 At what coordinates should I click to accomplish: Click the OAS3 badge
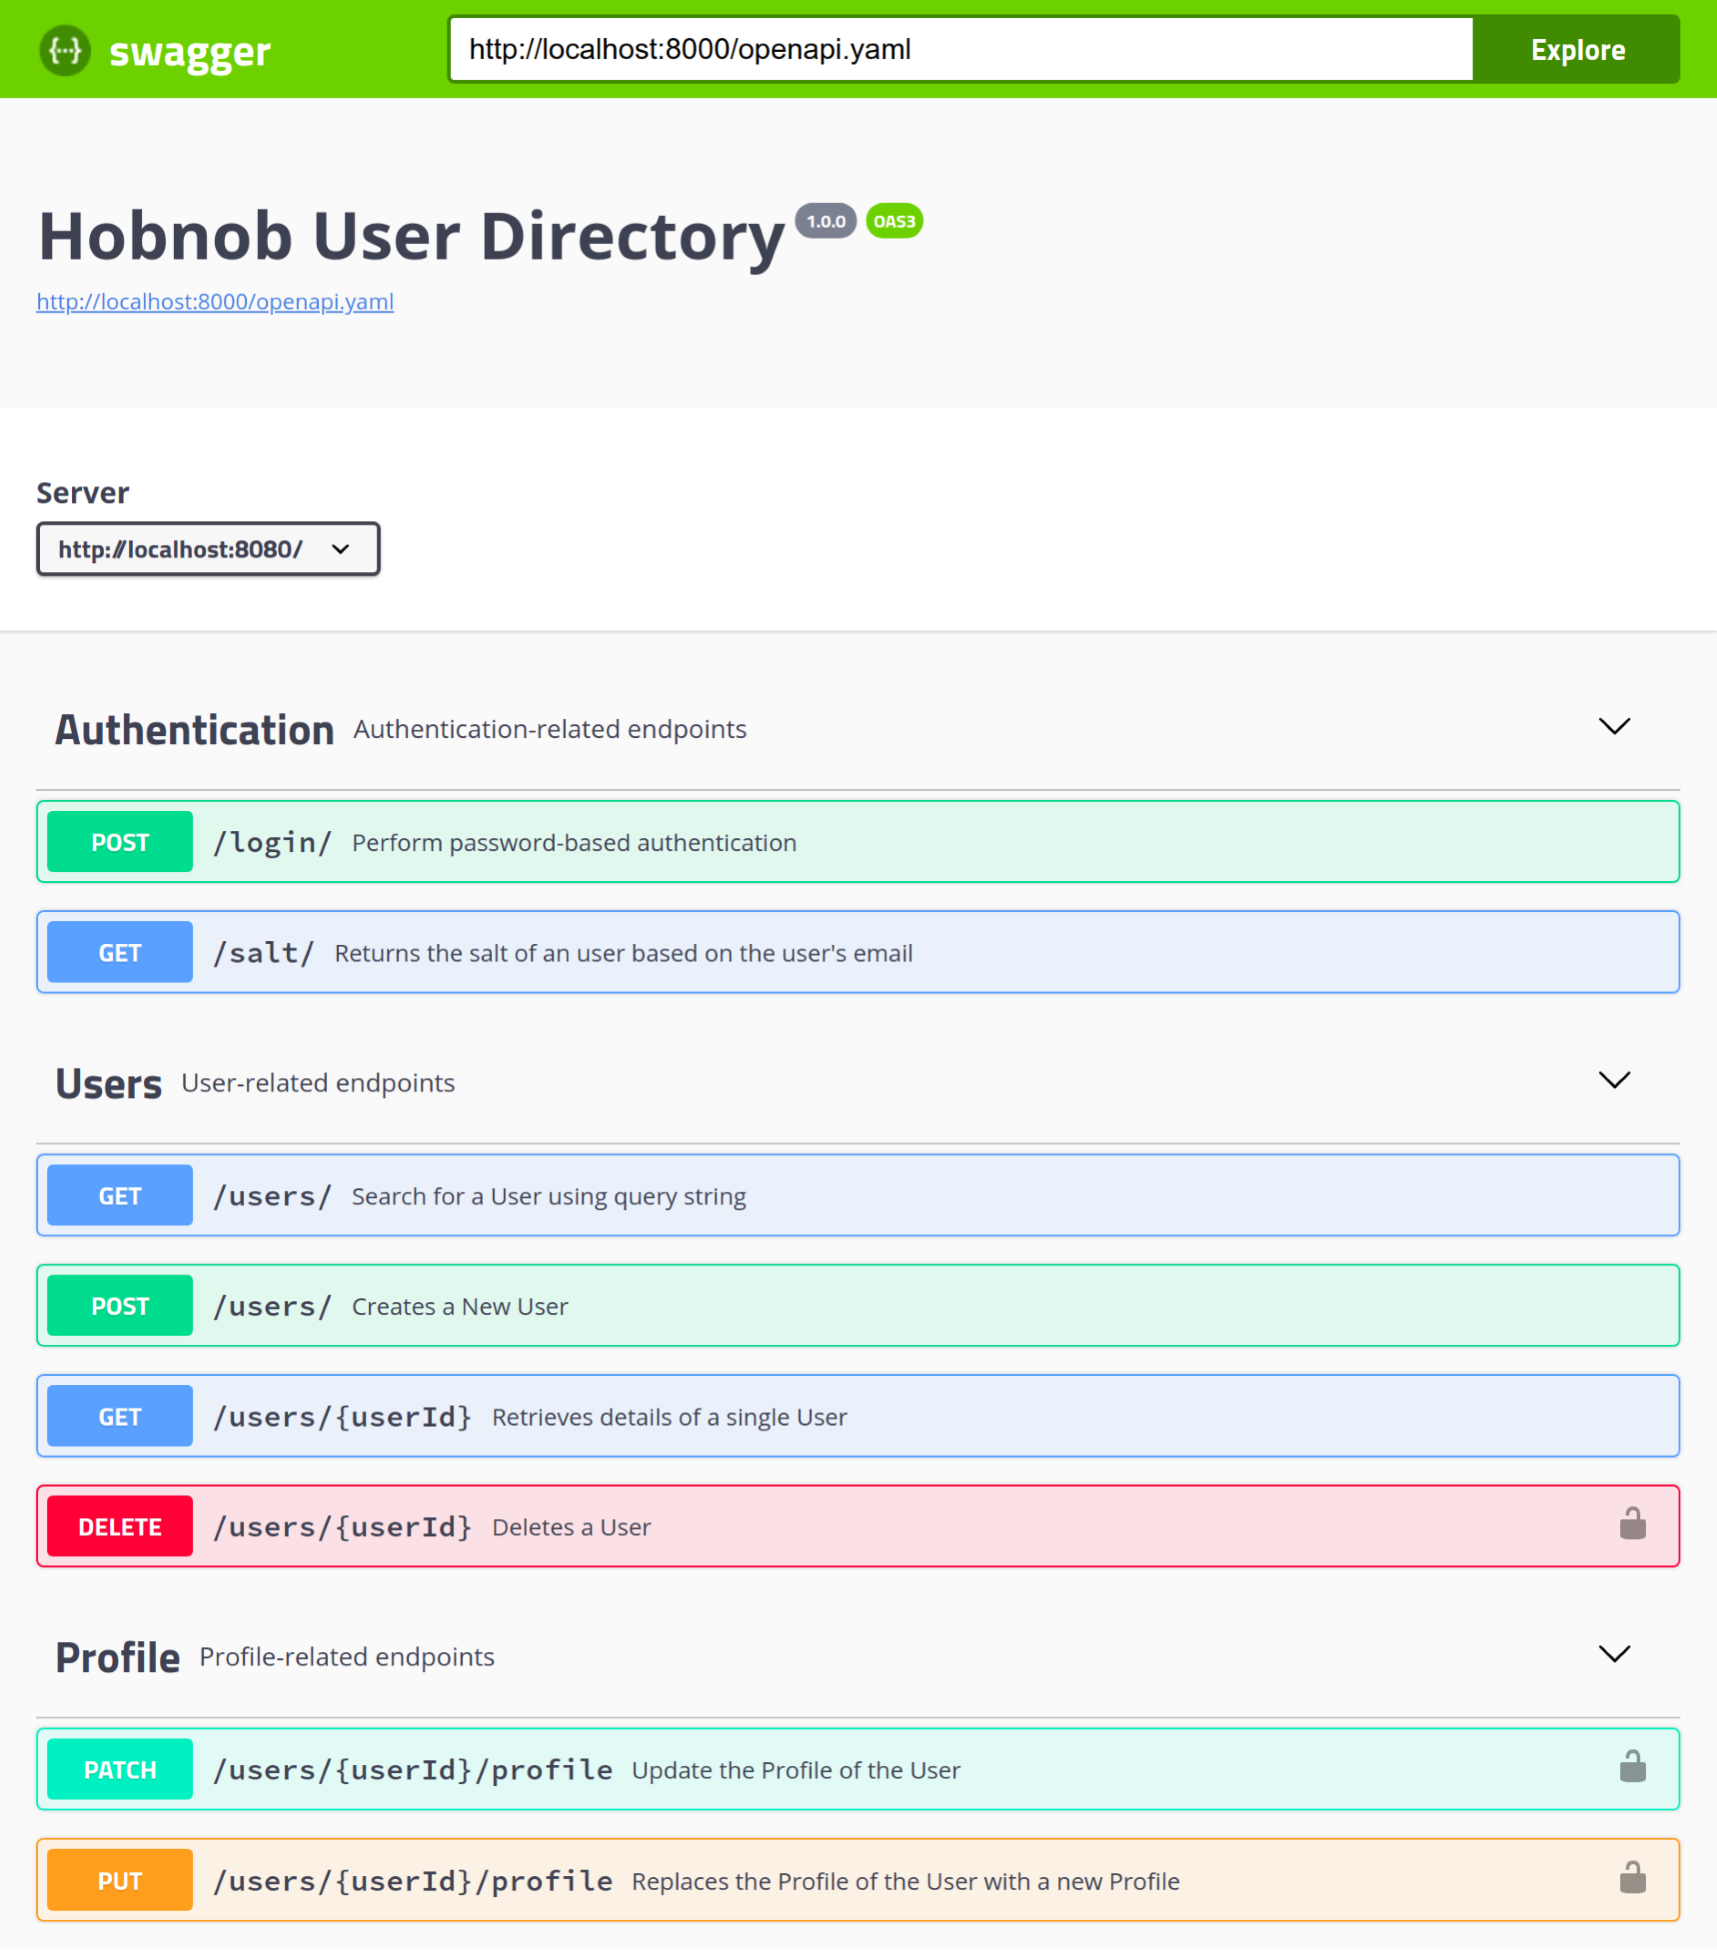(893, 221)
